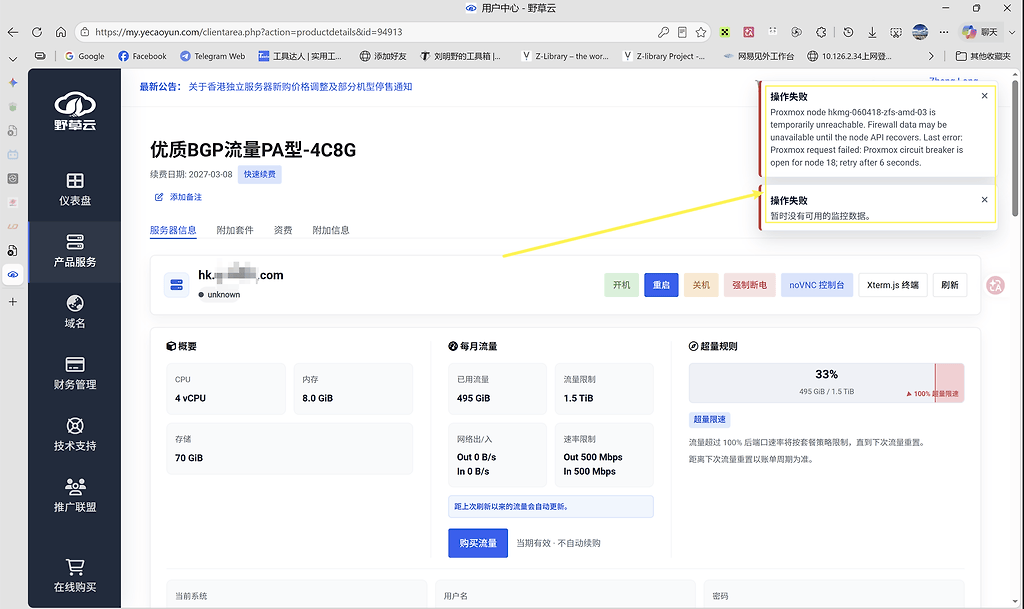Screen dimensions: 1024x609
Task: Click the 4 vCPU value
Action: [190, 398]
